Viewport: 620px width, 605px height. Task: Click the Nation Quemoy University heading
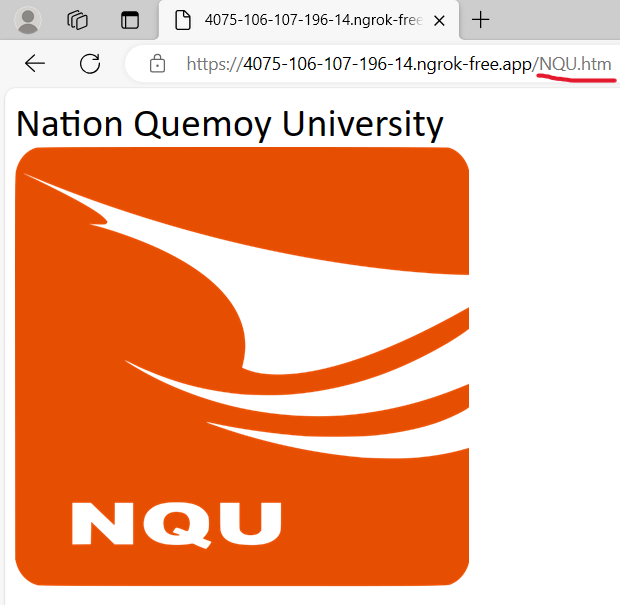click(230, 124)
